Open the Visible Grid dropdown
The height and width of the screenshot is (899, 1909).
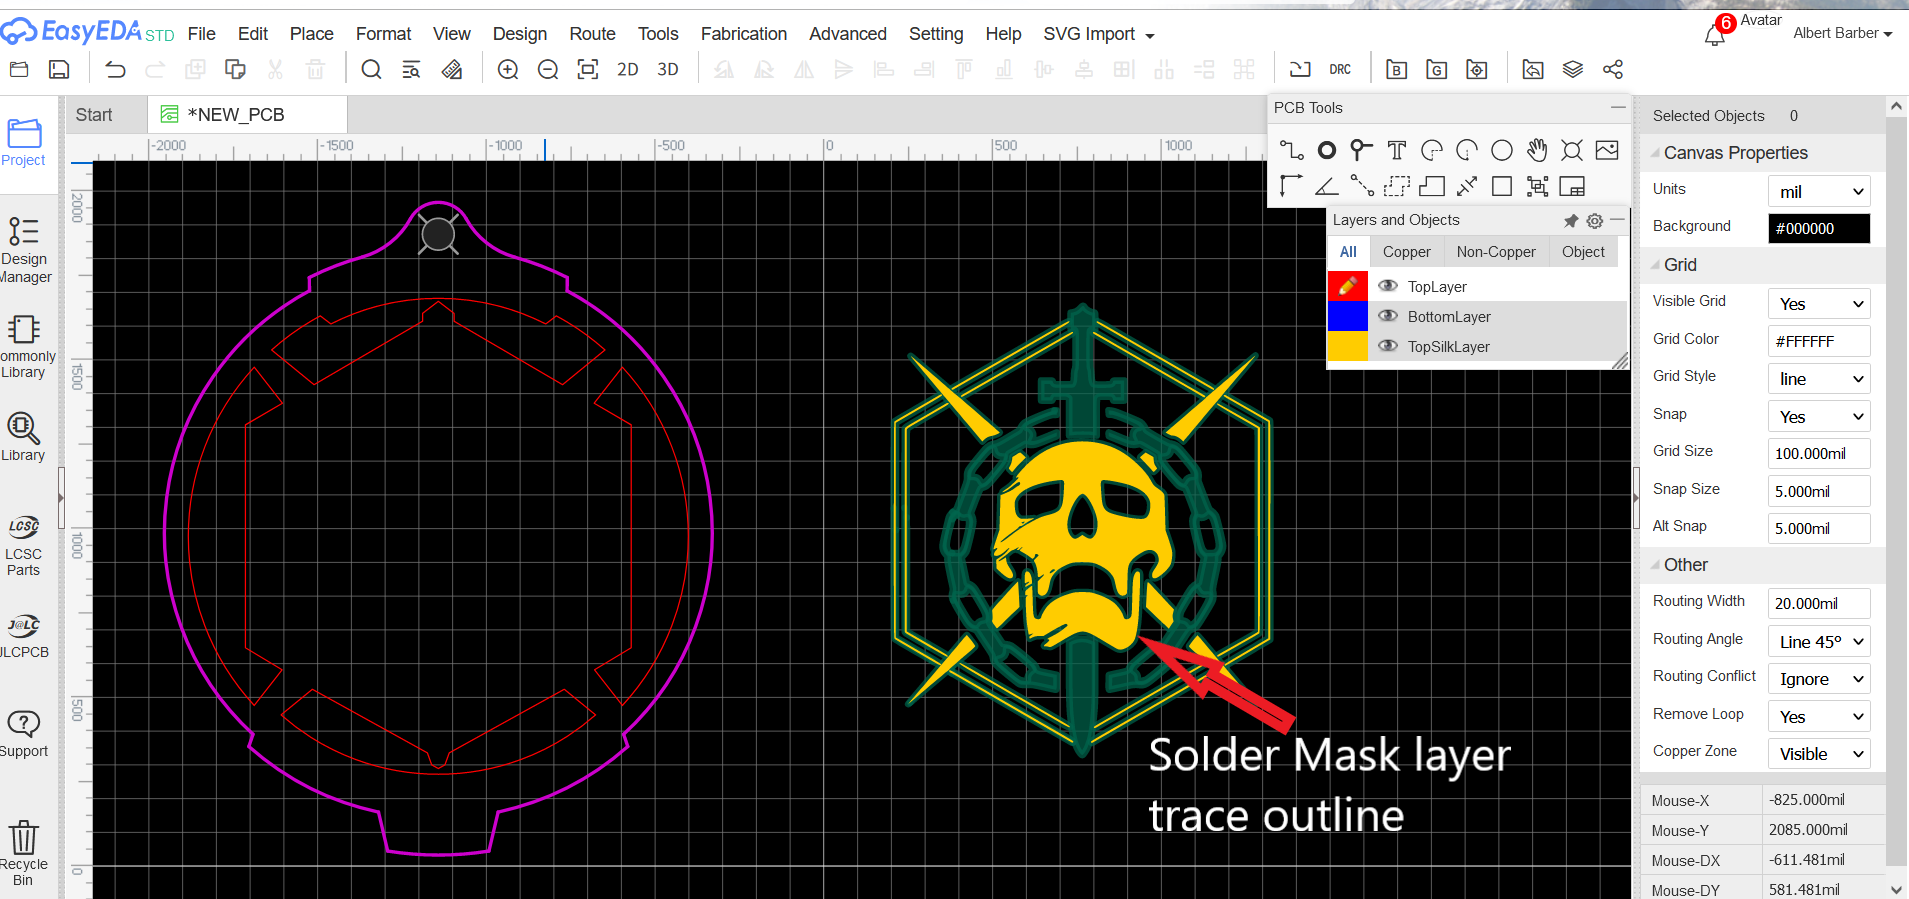click(1819, 304)
